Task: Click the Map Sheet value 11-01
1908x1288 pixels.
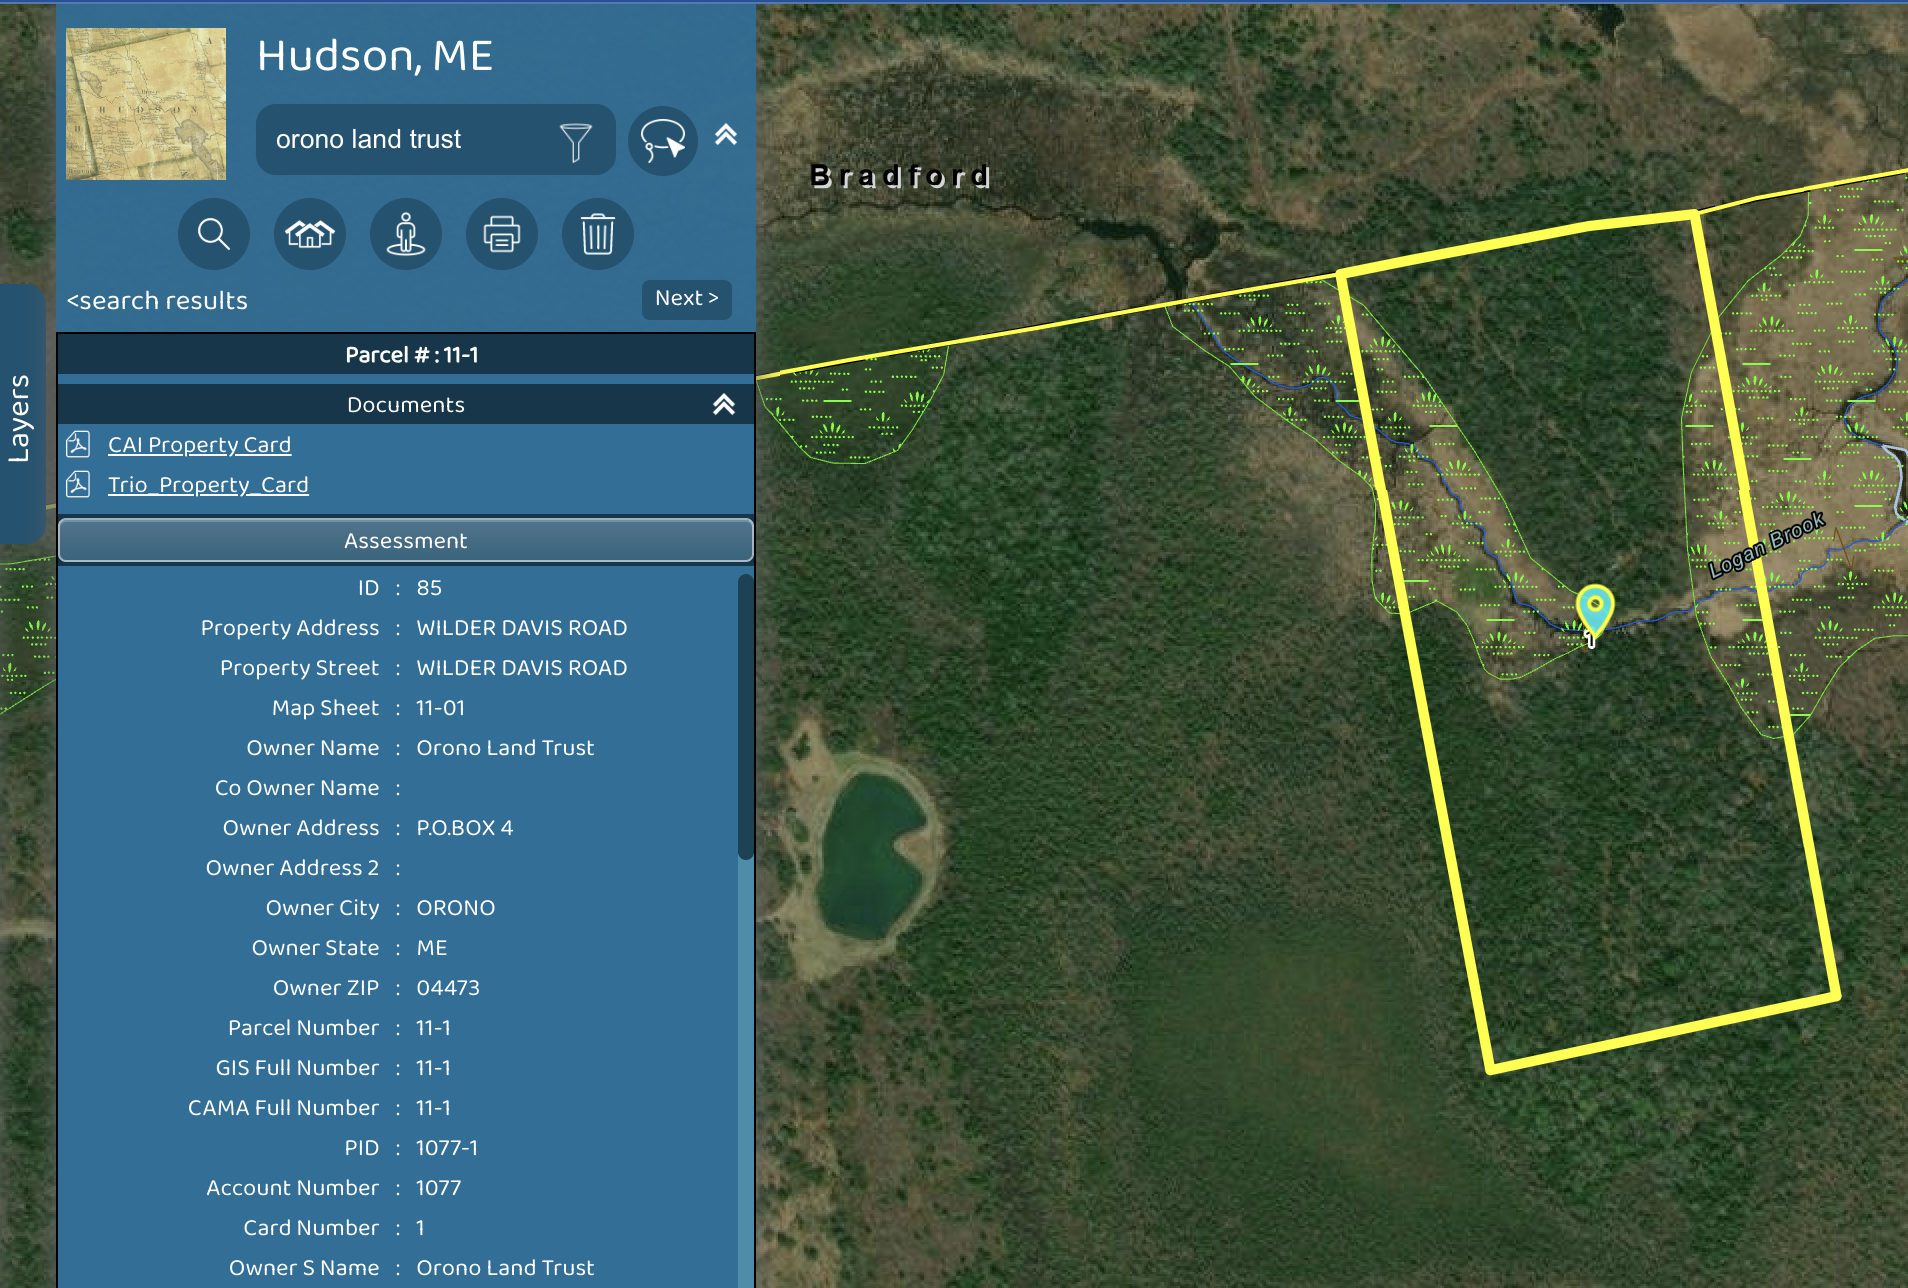Action: (440, 708)
